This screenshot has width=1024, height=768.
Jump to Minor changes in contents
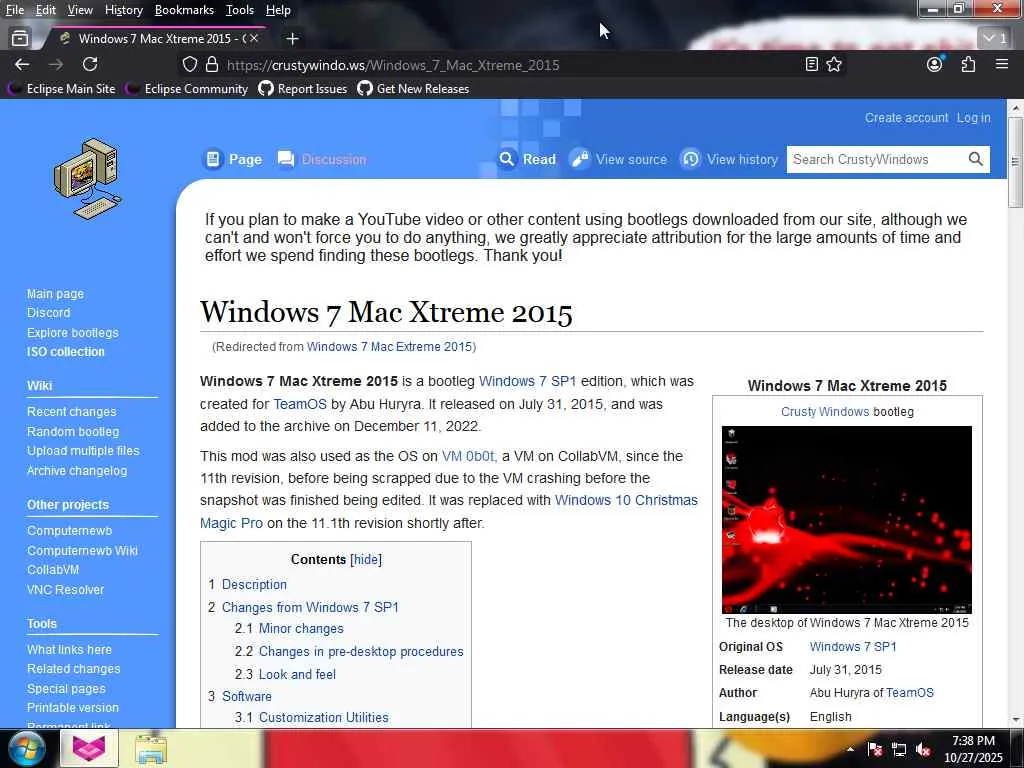point(301,629)
